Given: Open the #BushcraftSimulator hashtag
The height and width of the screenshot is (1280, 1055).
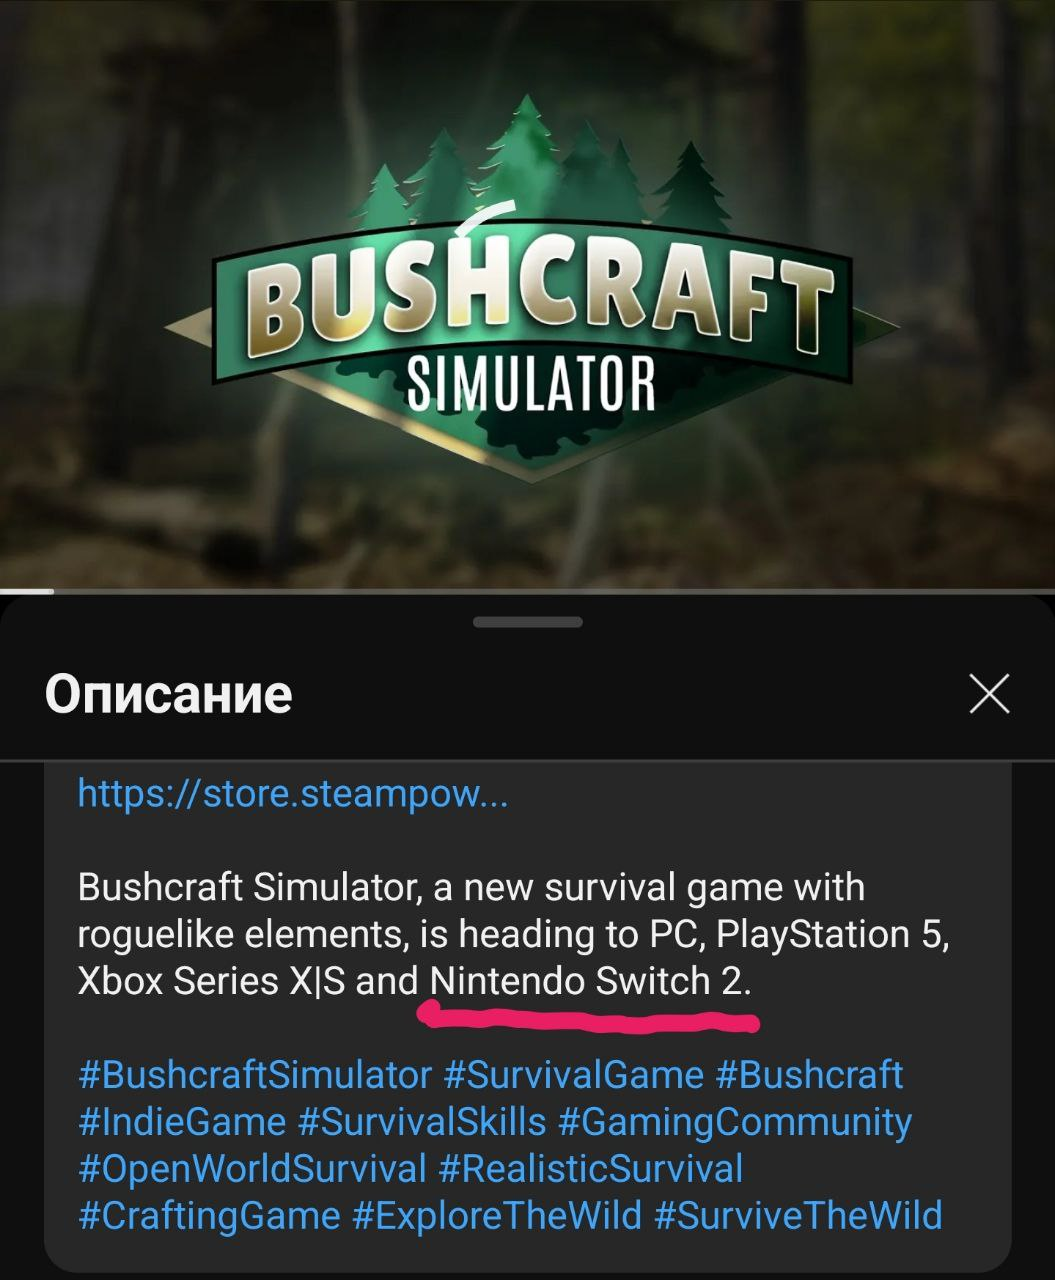Looking at the screenshot, I should pyautogui.click(x=255, y=1075).
